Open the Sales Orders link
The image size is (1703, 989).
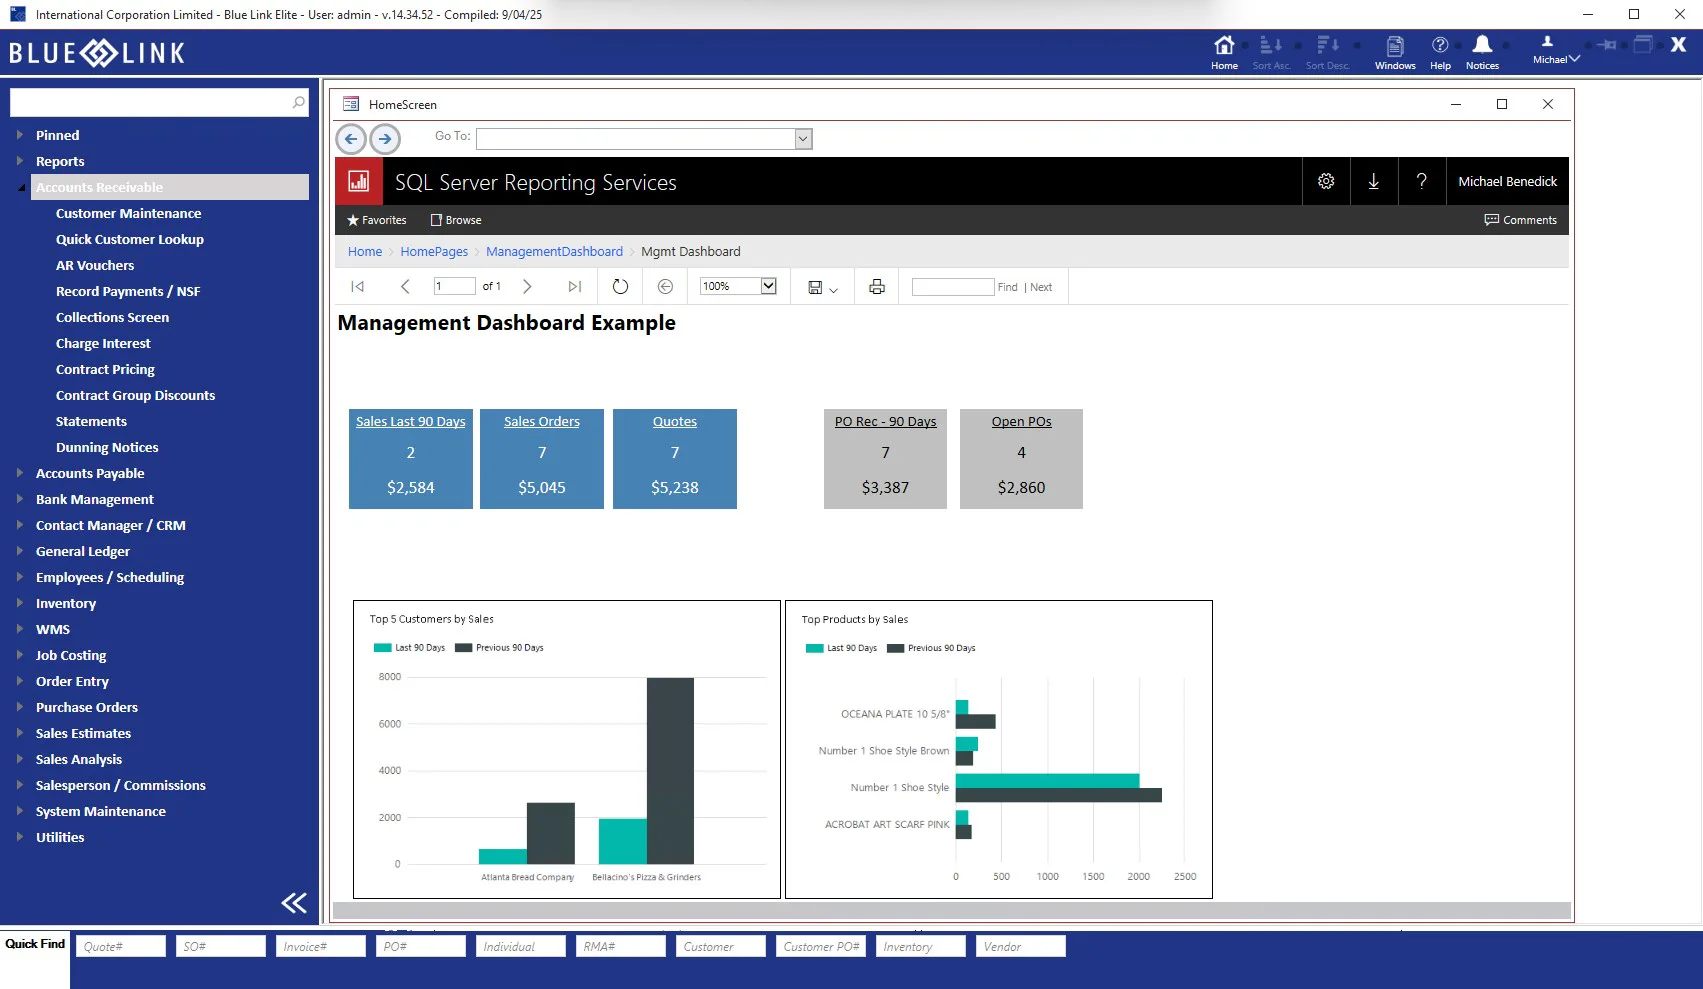click(x=542, y=422)
